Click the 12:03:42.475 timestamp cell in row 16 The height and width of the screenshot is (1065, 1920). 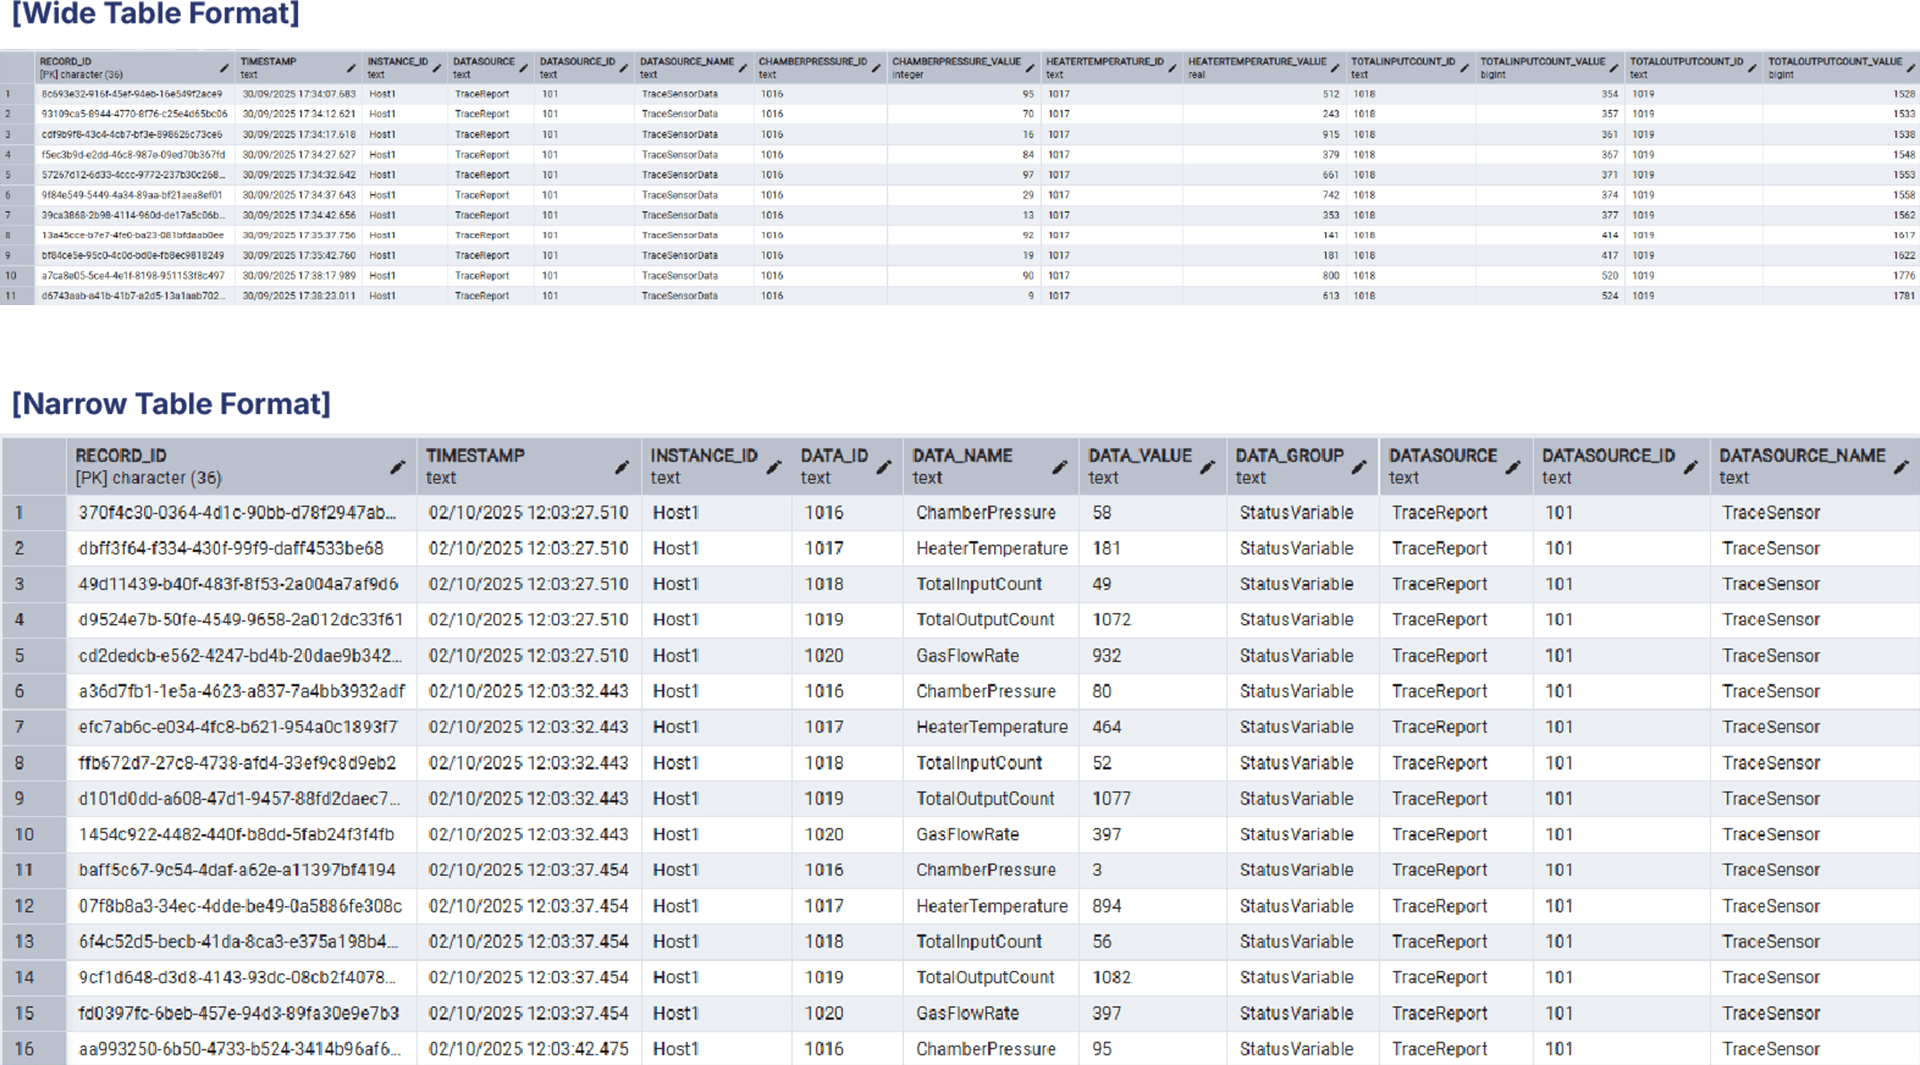pos(528,1049)
